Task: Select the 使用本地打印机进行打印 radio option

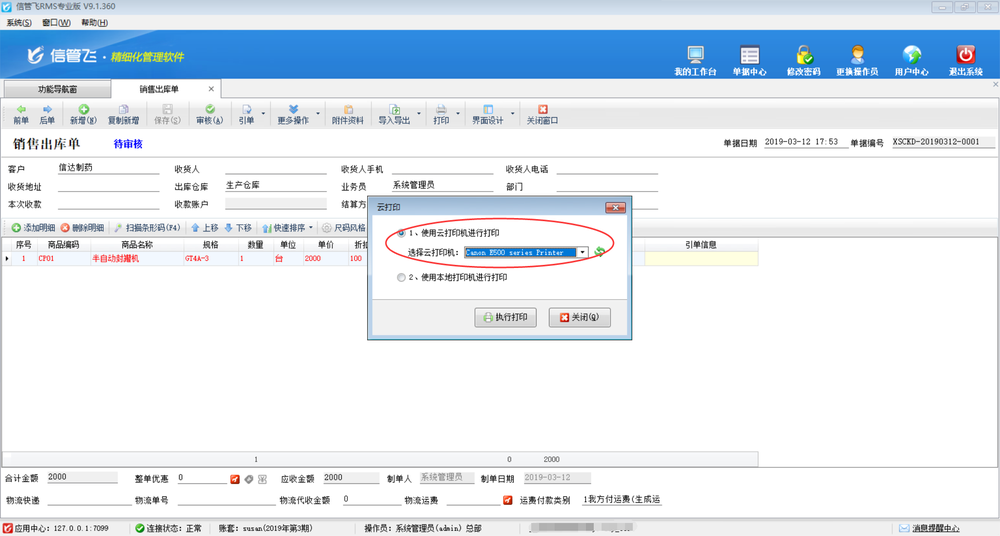Action: coord(402,278)
